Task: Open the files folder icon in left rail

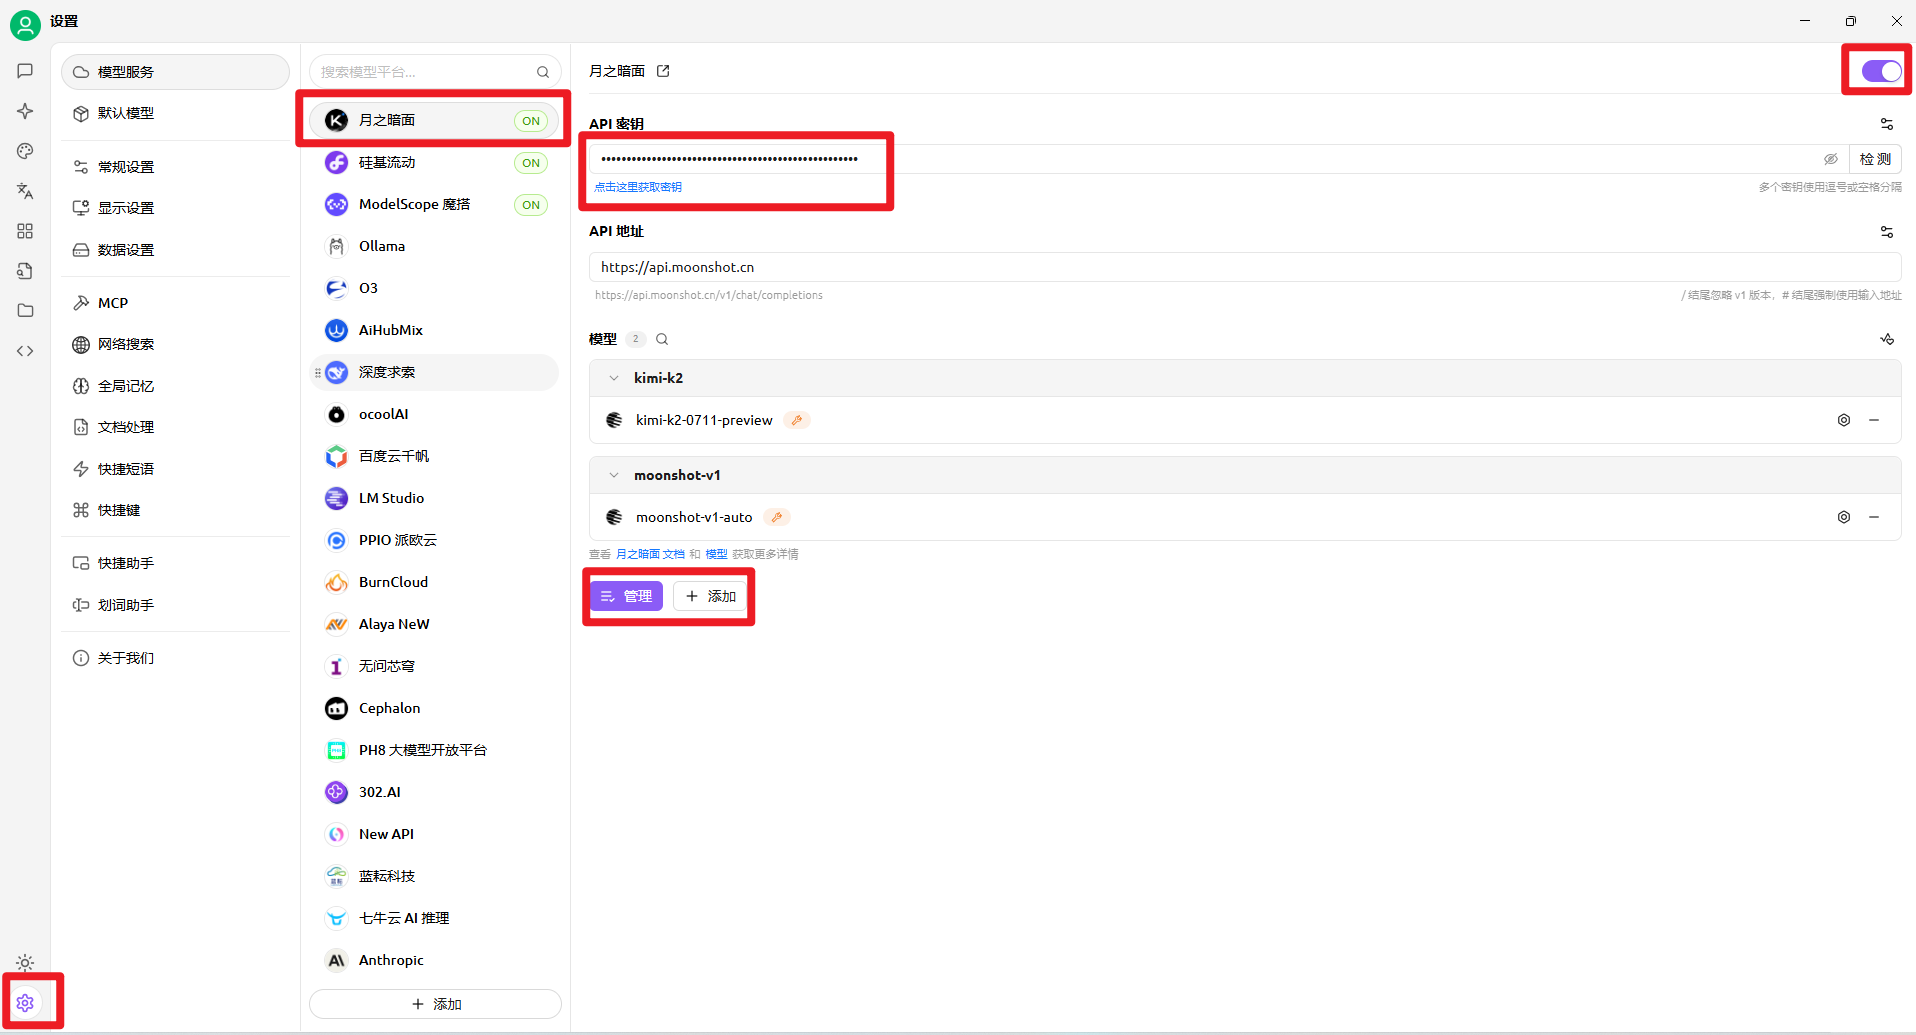Action: coord(25,311)
